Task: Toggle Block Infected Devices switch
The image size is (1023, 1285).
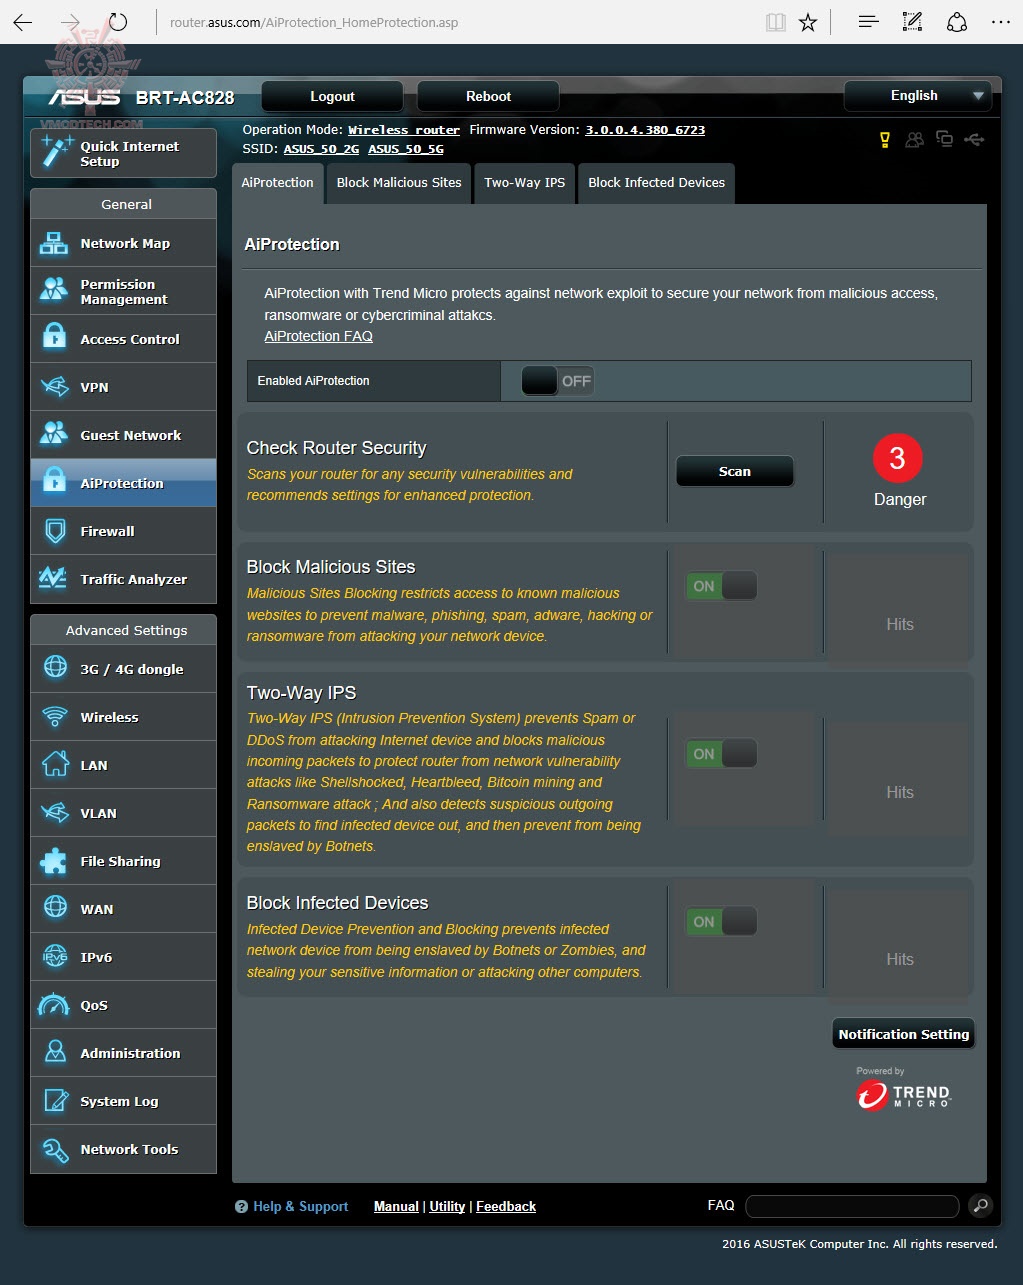Action: pyautogui.click(x=721, y=921)
